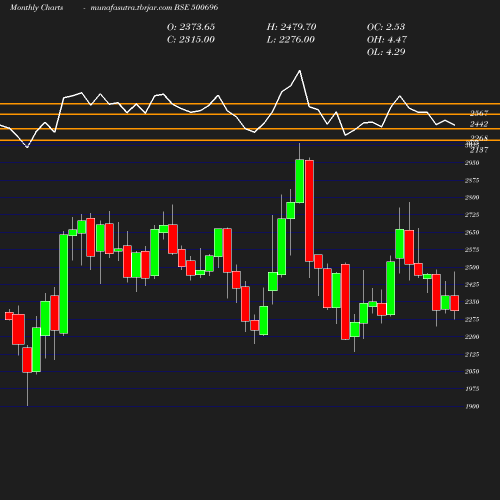Click the 2275 price axis label

point(472,319)
